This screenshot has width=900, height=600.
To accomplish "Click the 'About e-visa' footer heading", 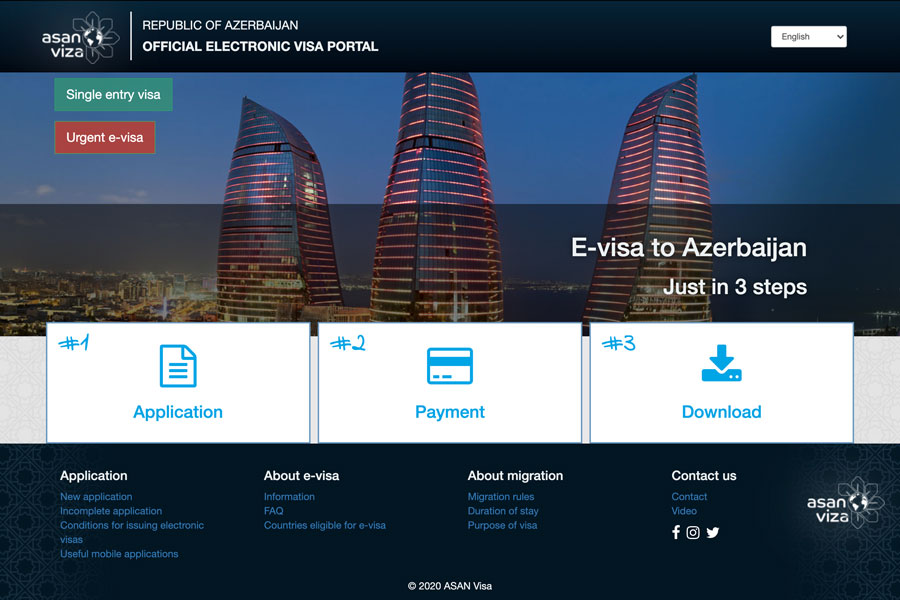I will (x=301, y=476).
